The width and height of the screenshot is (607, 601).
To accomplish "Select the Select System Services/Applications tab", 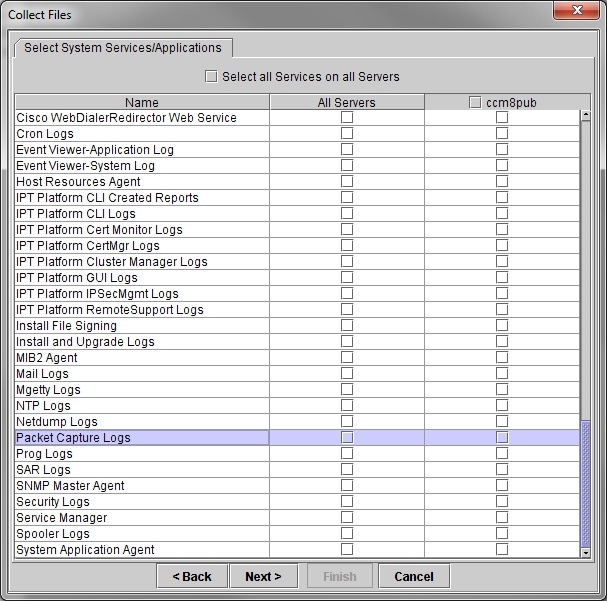I will point(123,48).
